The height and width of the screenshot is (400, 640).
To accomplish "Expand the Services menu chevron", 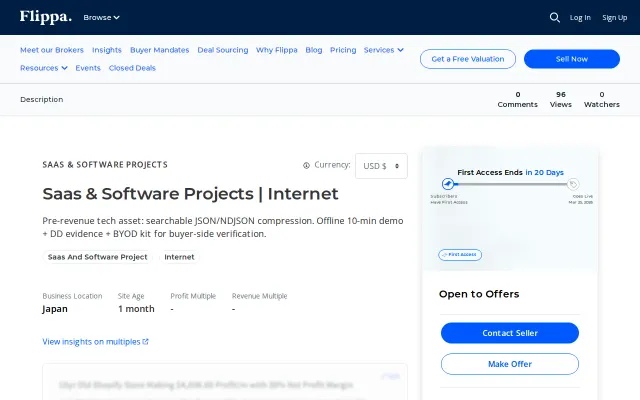I will point(400,50).
